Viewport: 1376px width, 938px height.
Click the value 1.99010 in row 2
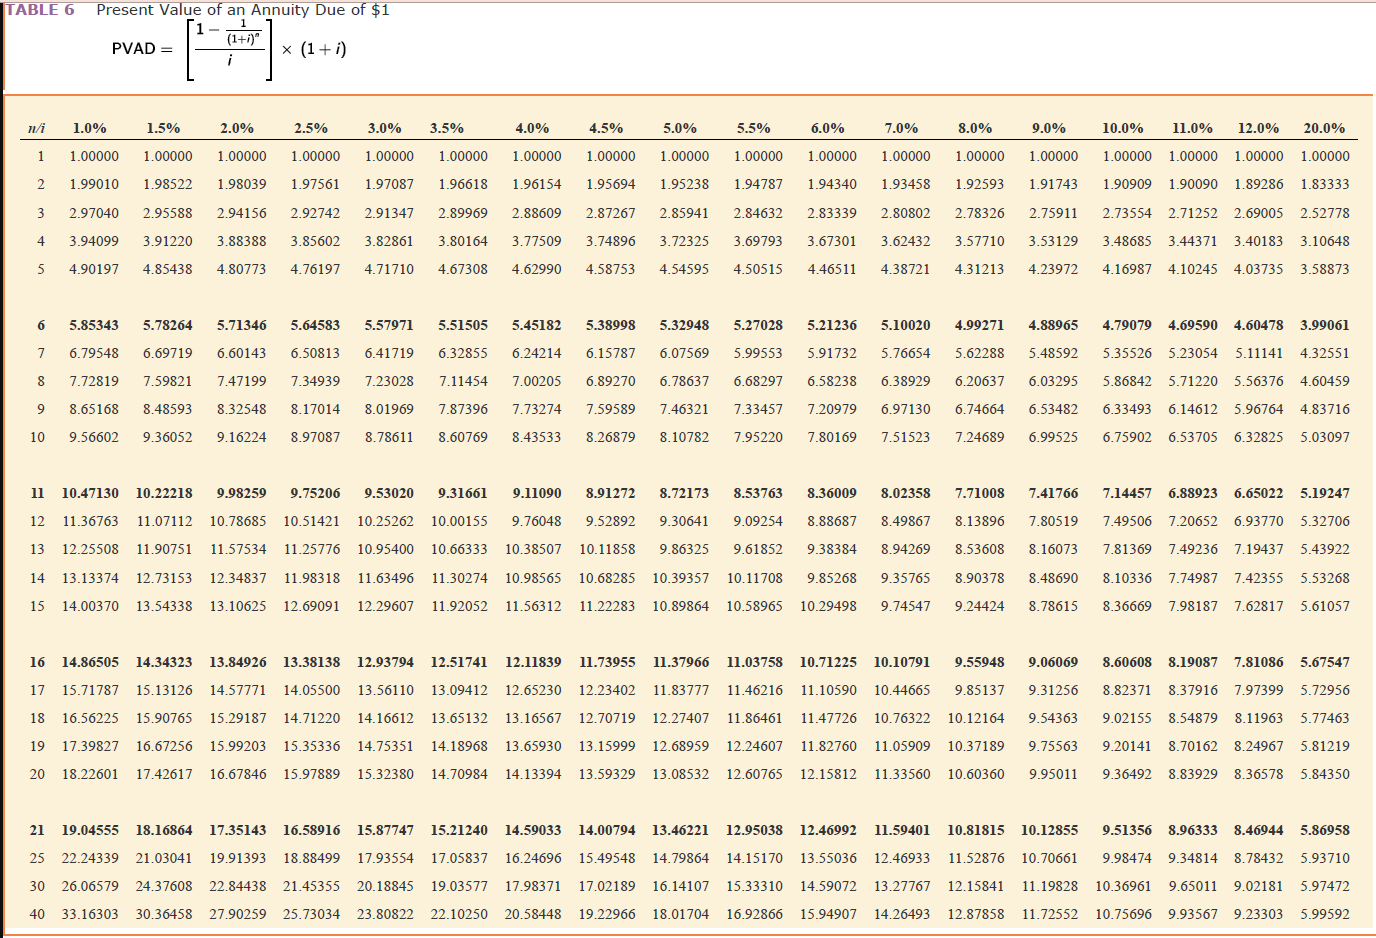(x=94, y=185)
